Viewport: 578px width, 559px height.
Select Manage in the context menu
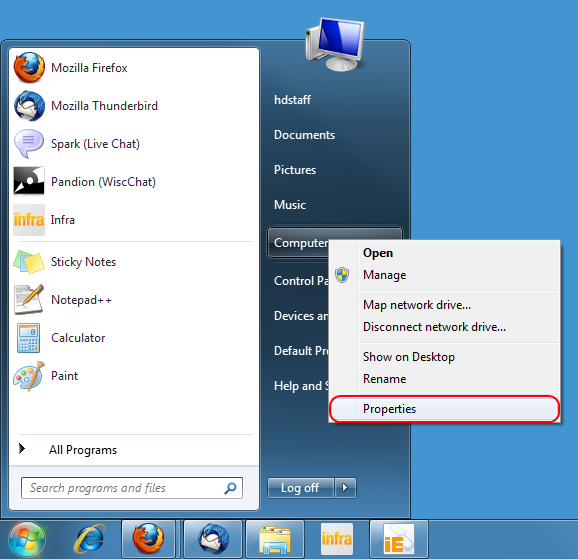pyautogui.click(x=444, y=275)
